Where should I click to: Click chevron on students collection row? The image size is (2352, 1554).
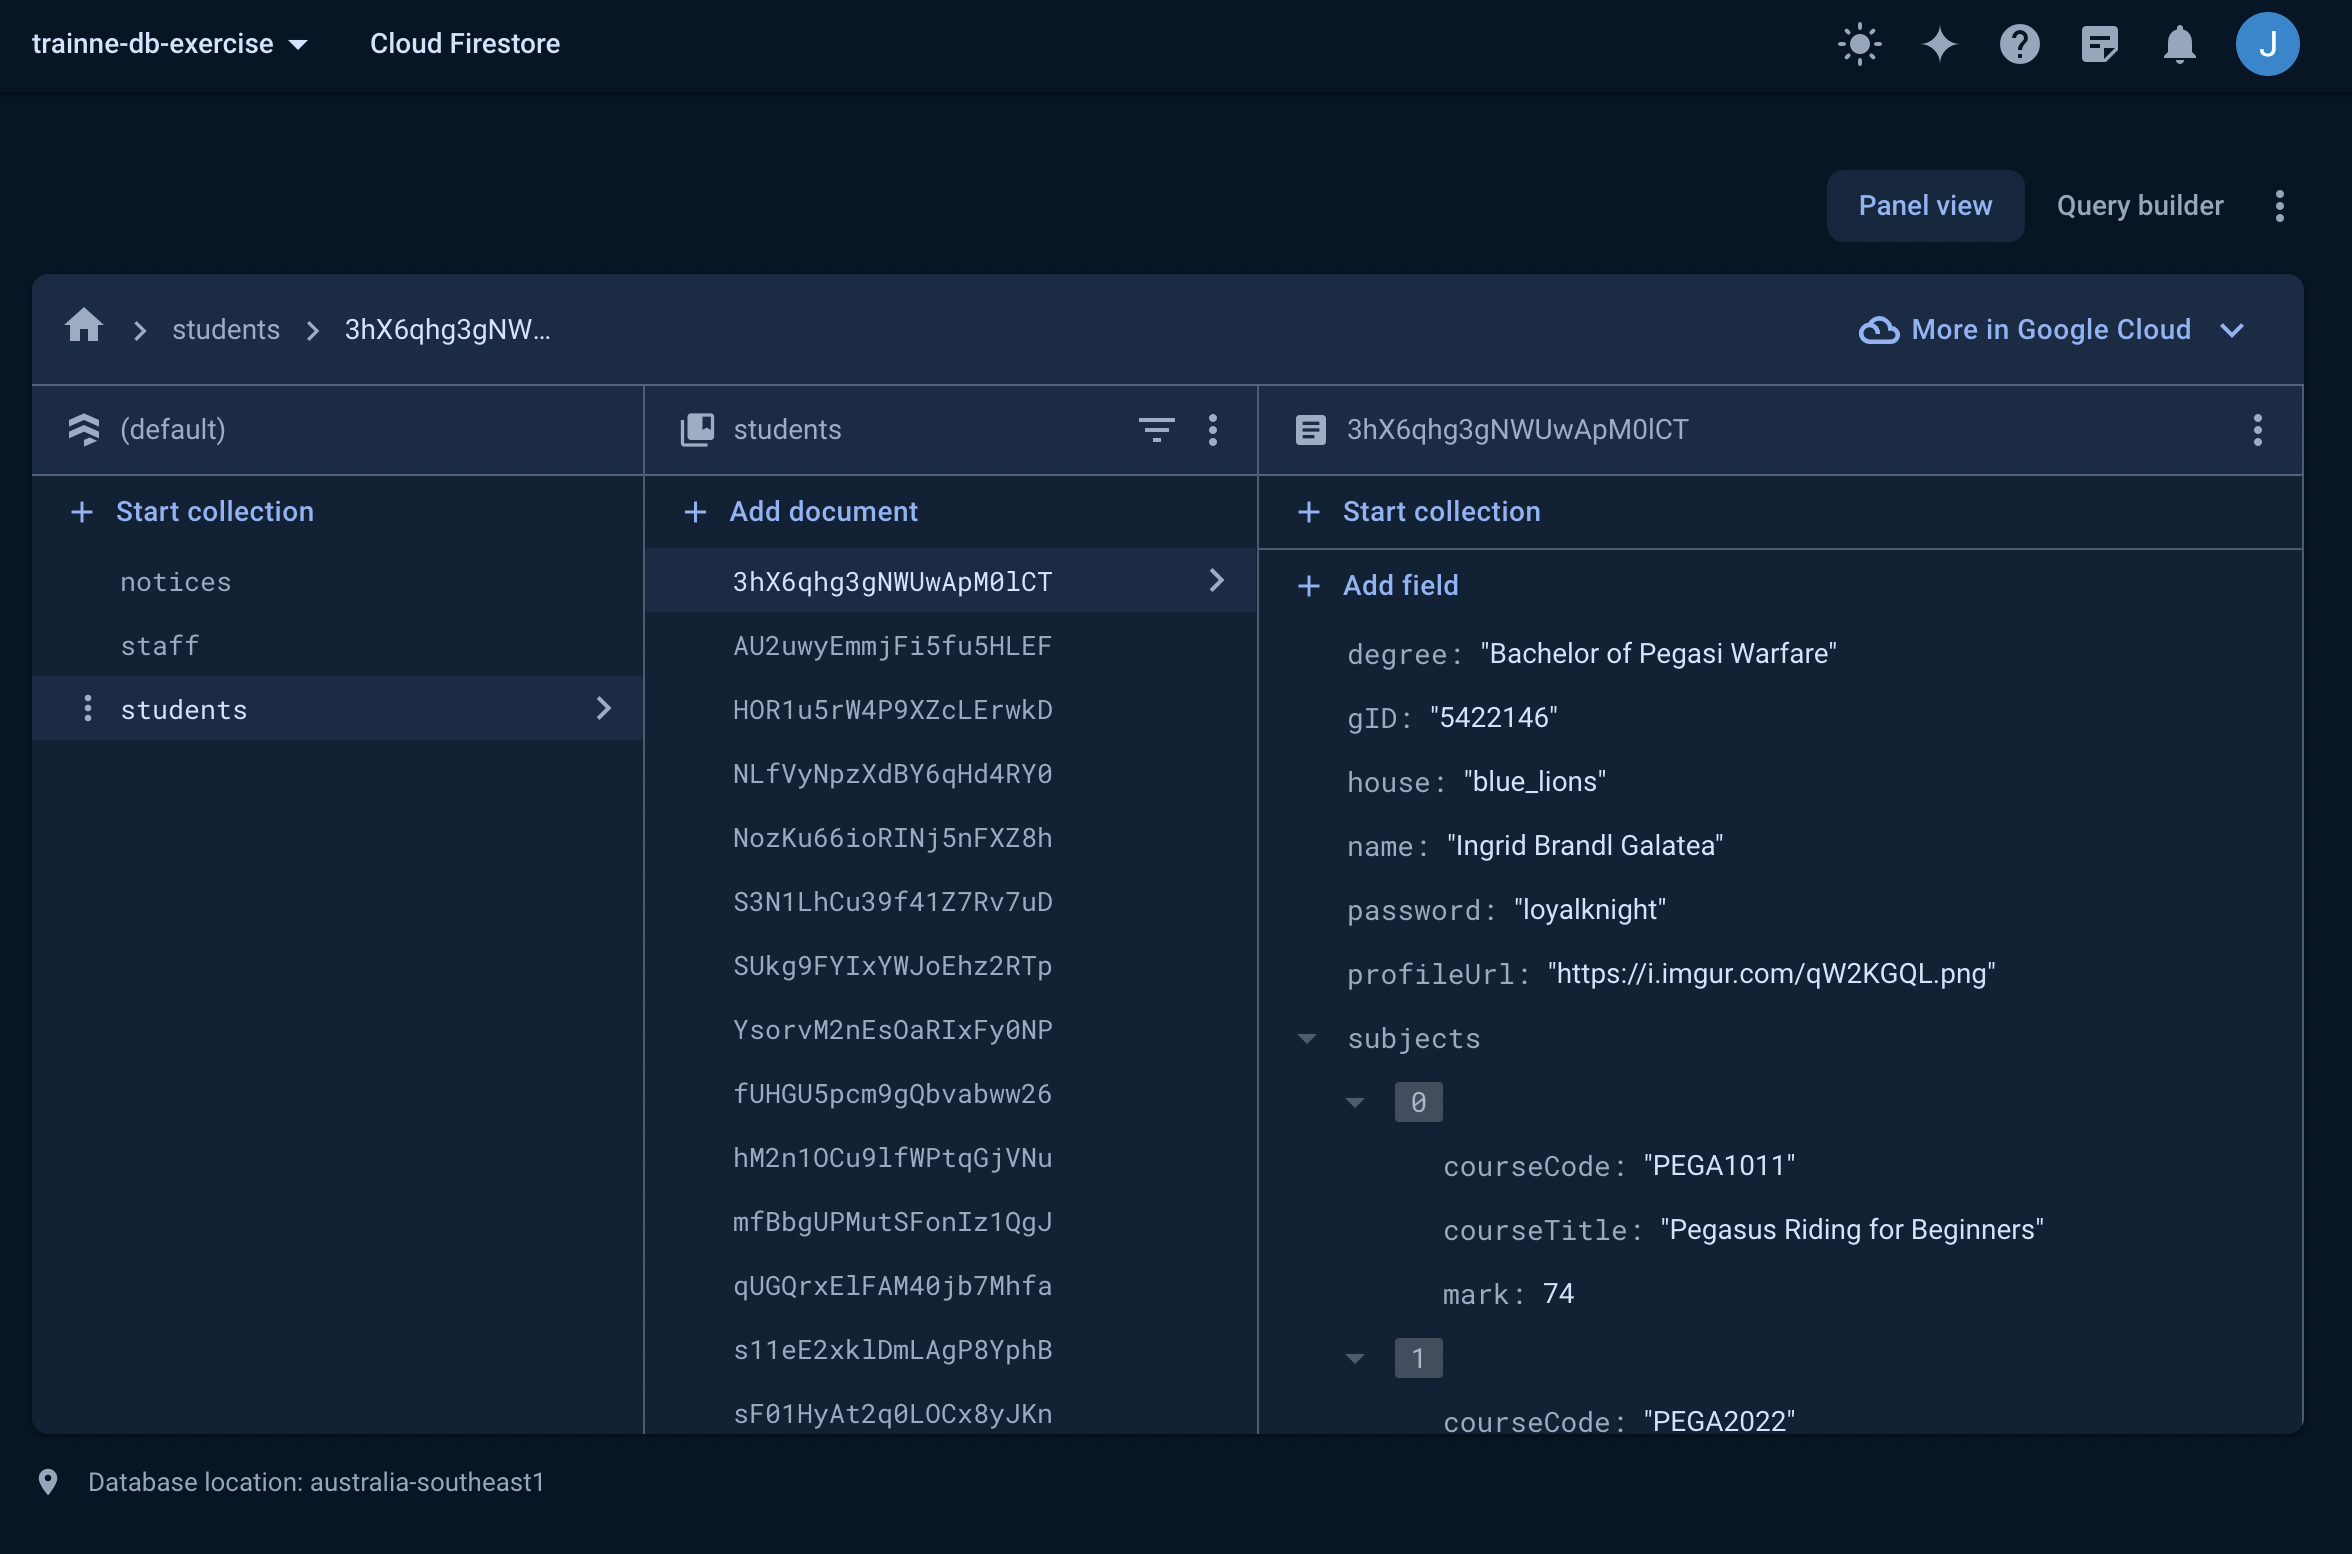click(x=603, y=708)
